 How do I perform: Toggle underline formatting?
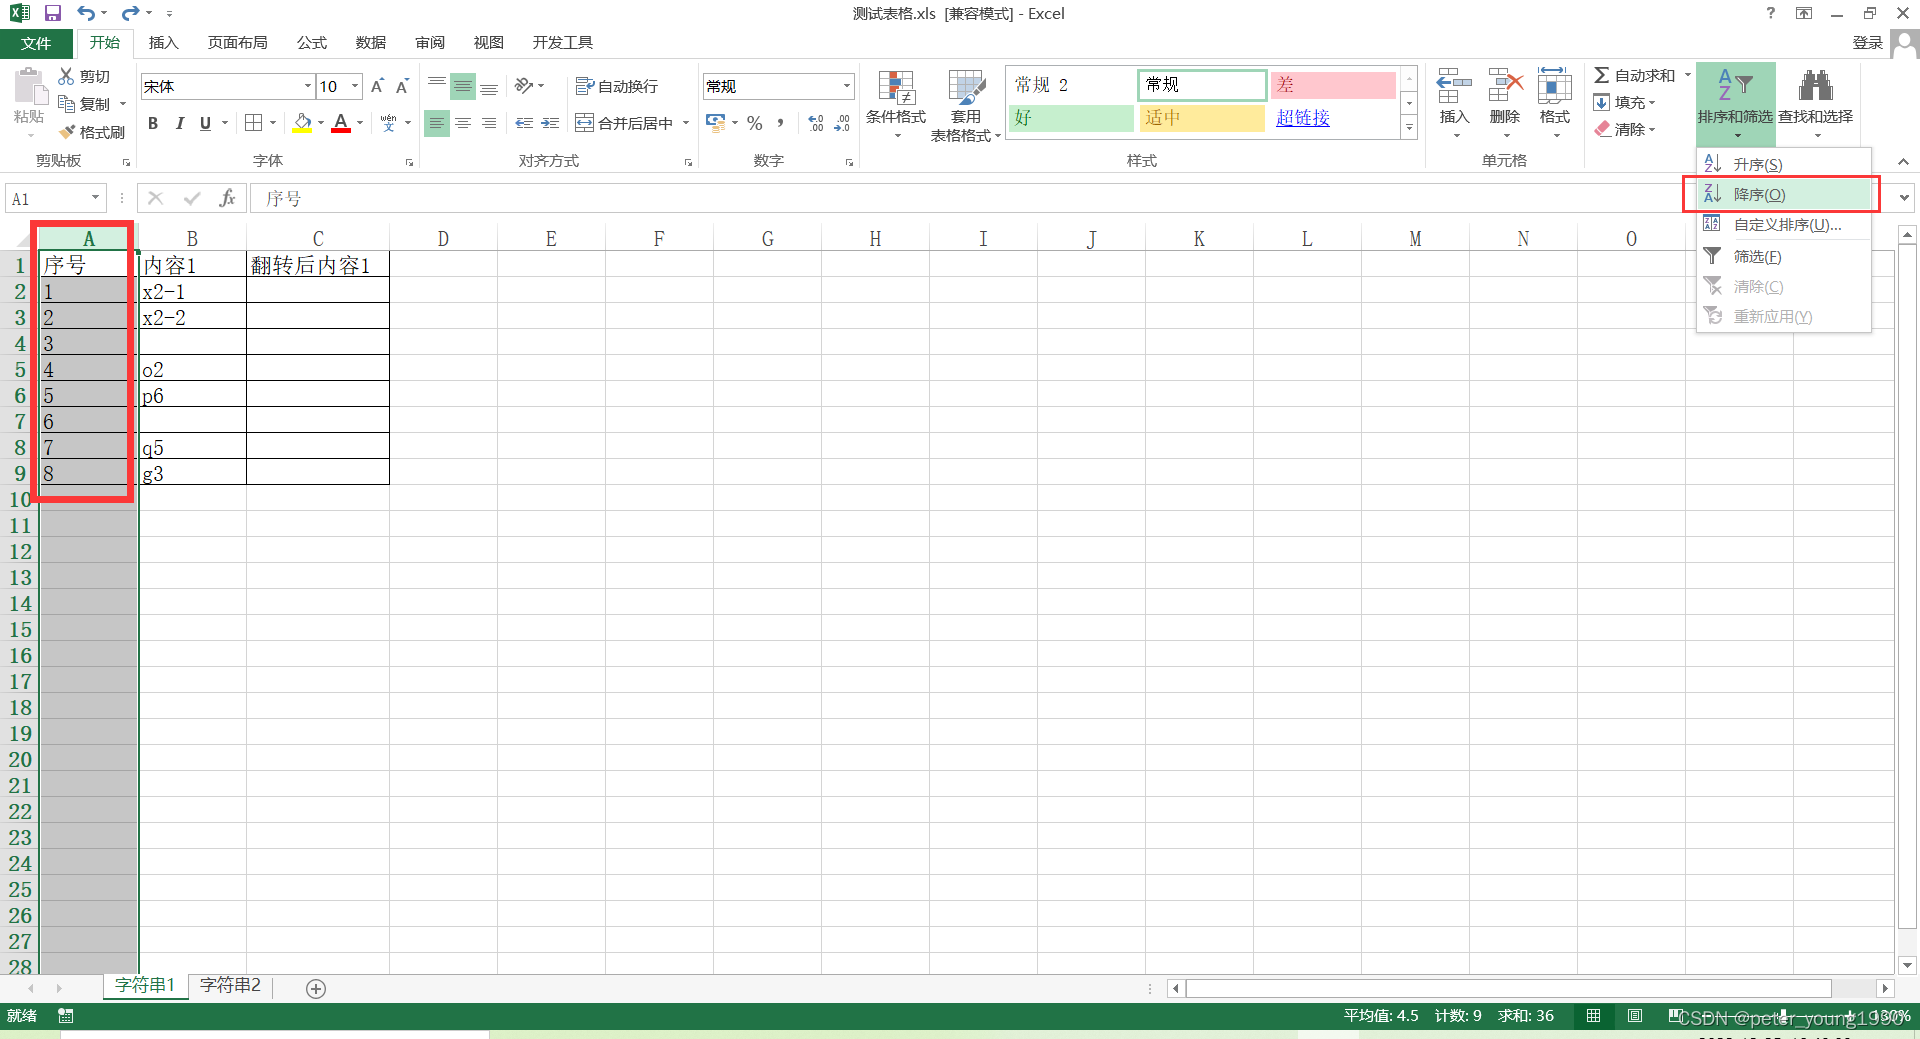205,123
